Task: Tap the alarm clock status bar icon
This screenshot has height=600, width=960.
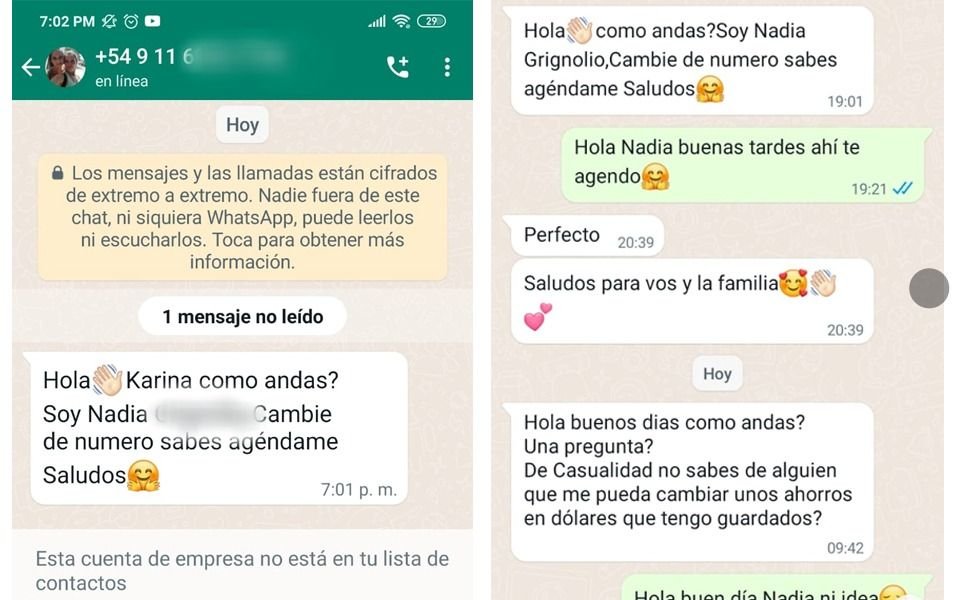Action: (x=131, y=21)
